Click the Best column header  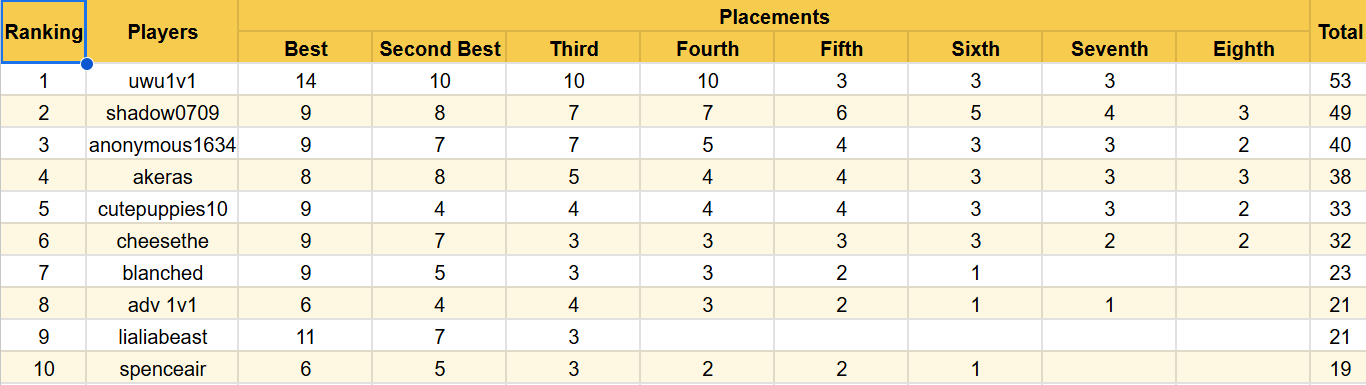point(306,48)
